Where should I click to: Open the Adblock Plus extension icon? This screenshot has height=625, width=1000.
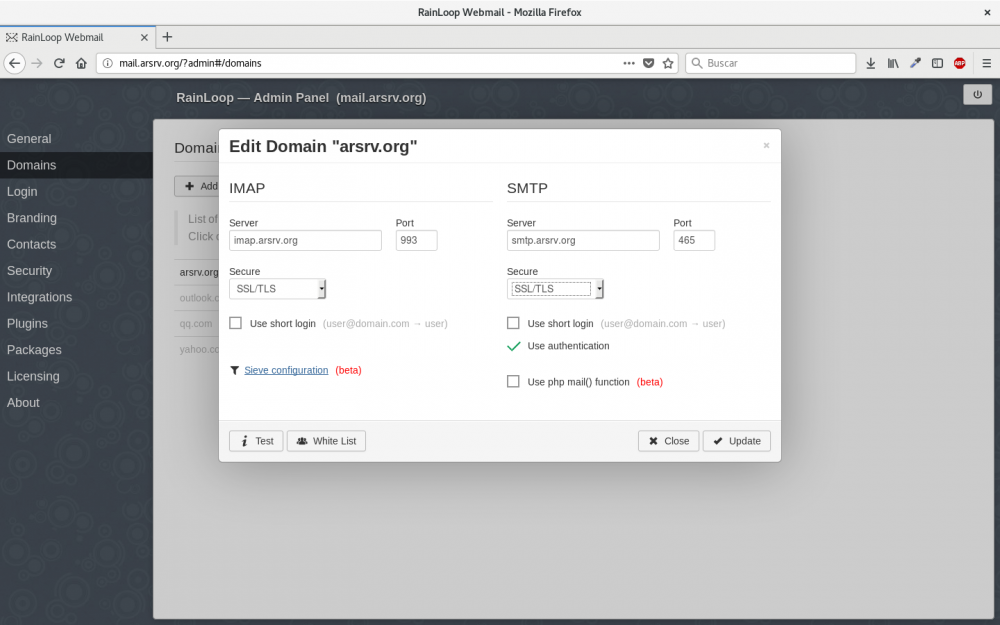(x=959, y=63)
